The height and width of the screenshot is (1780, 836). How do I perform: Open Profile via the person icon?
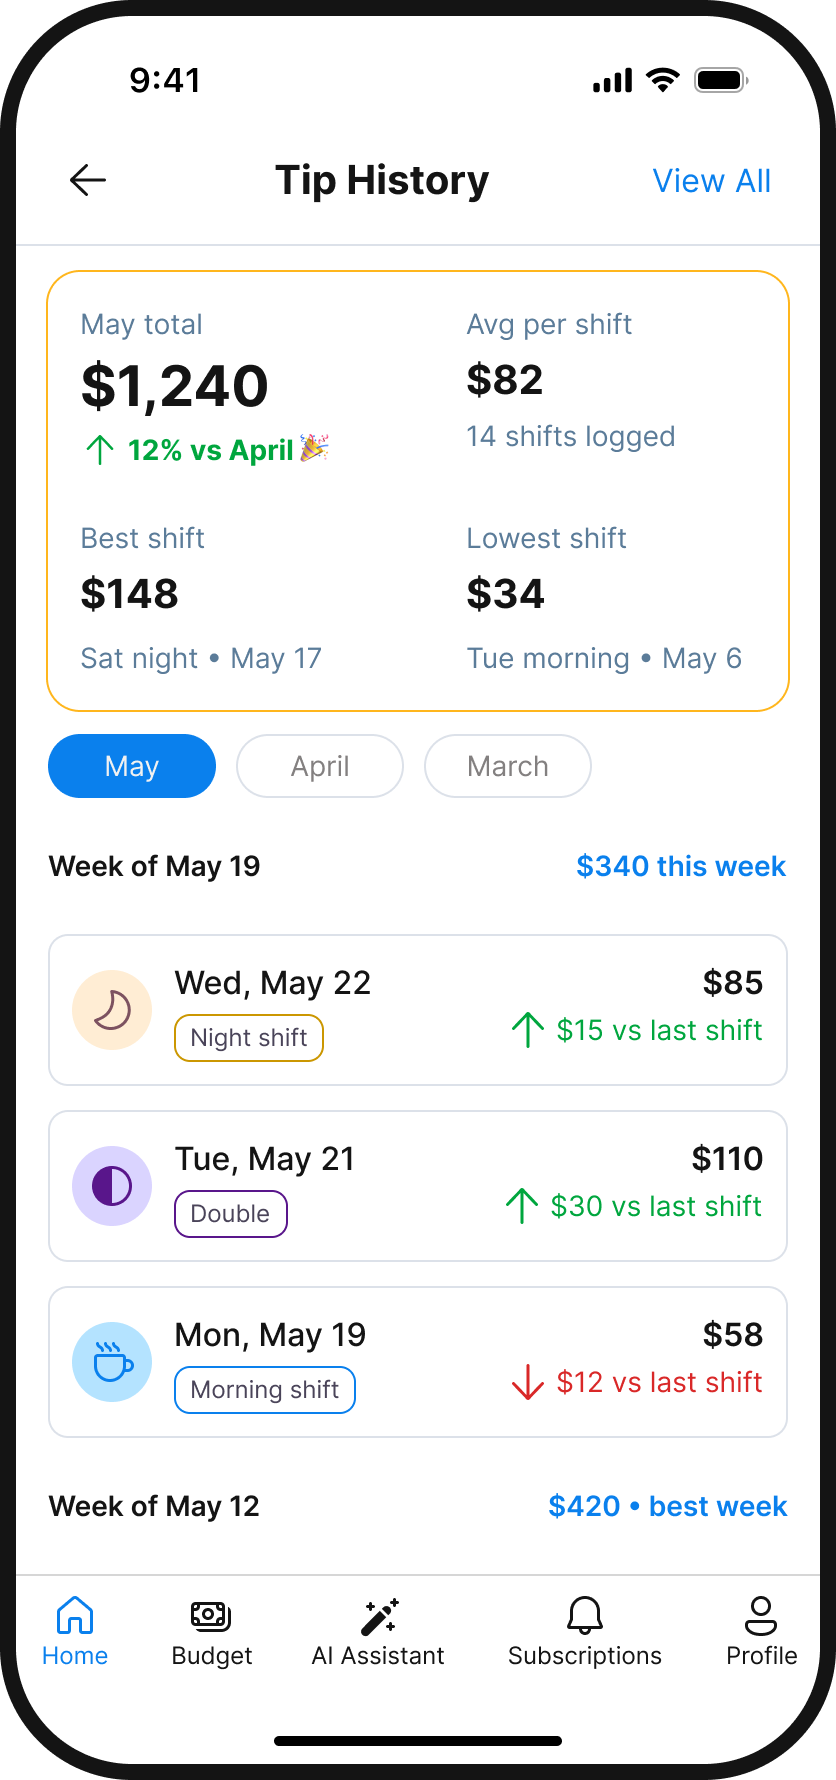click(761, 1615)
